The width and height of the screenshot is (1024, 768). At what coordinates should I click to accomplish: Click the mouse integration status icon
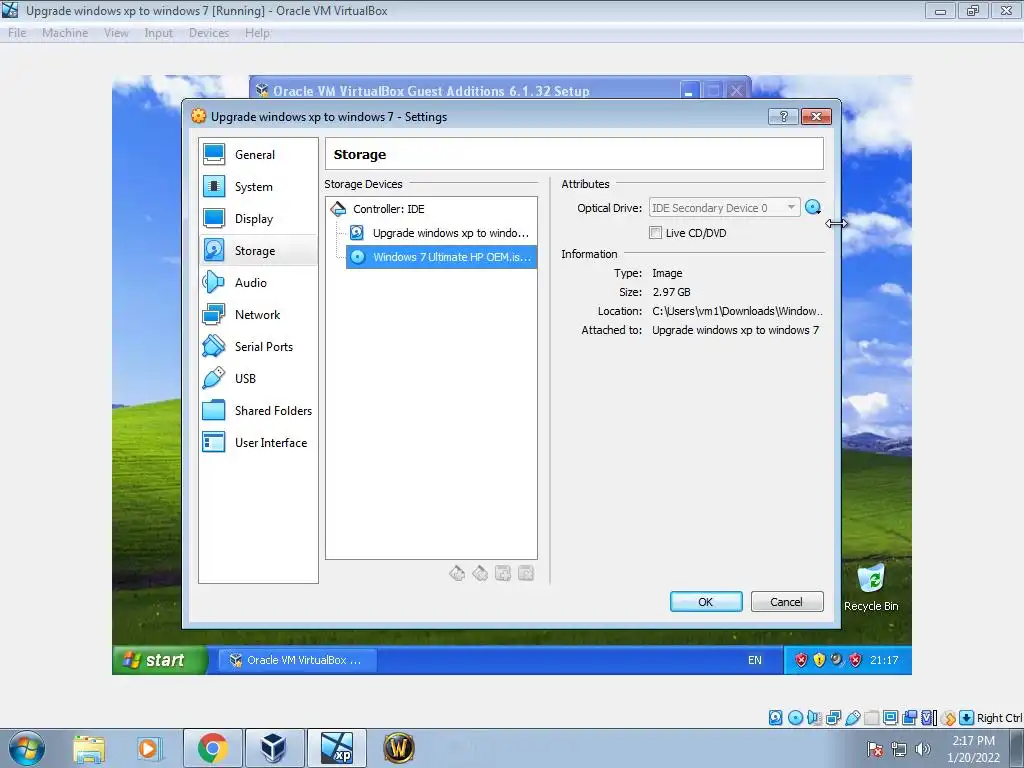tap(949, 718)
